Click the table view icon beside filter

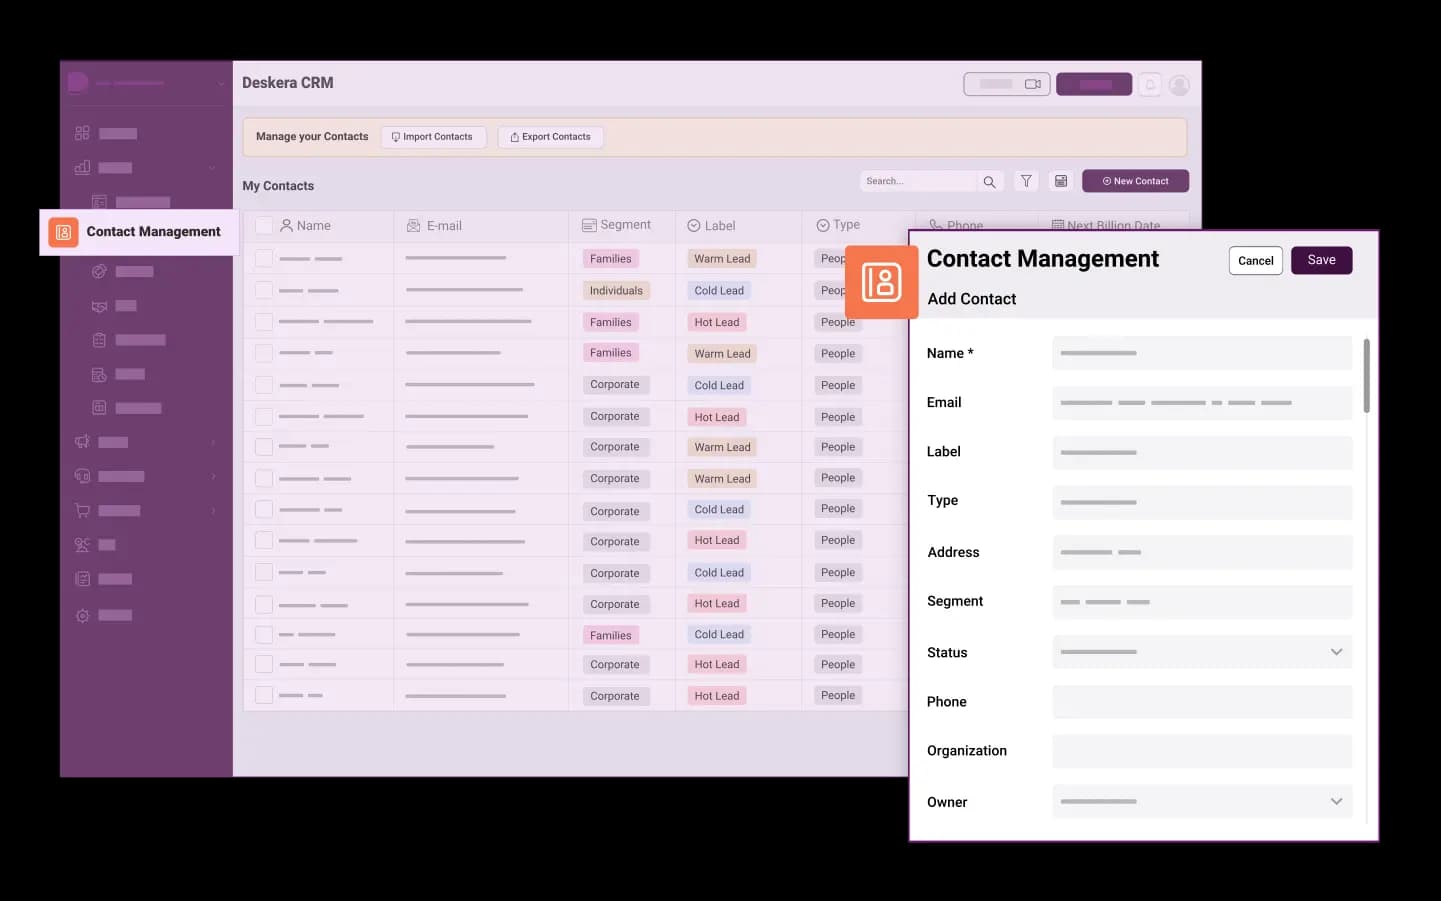tap(1061, 181)
